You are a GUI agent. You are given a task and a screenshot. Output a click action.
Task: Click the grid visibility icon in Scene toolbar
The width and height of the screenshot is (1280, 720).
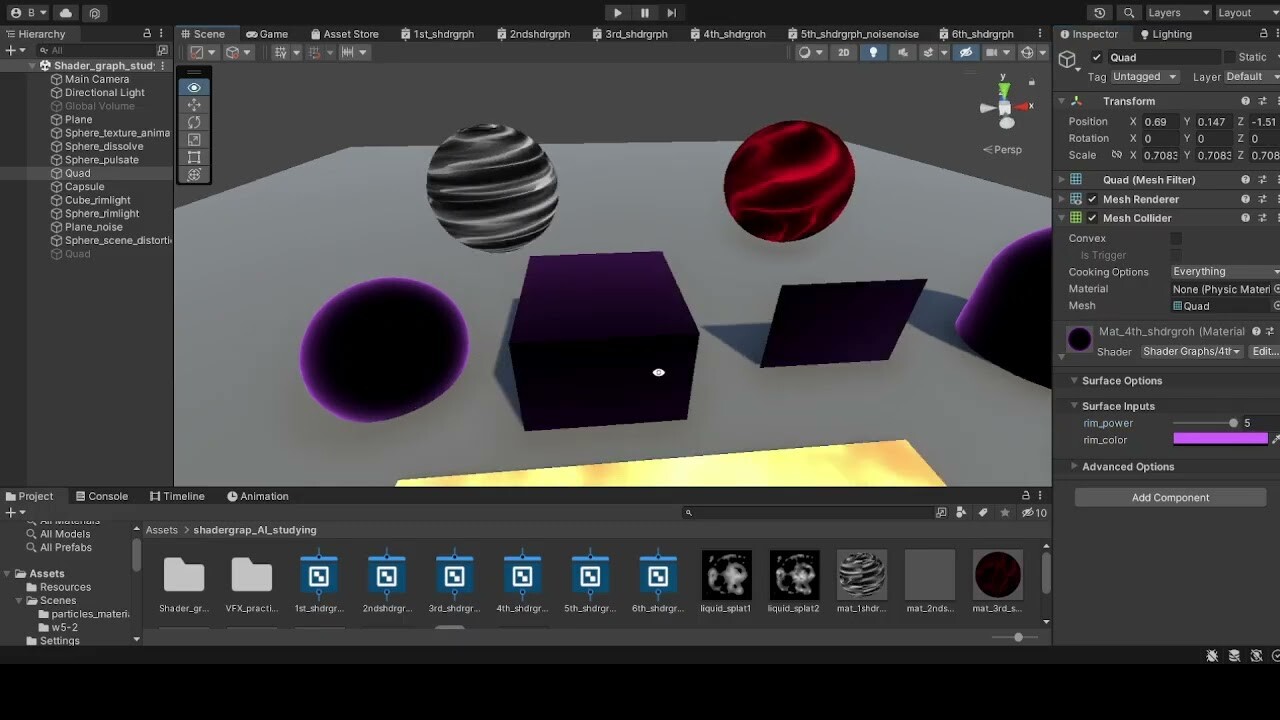point(280,52)
